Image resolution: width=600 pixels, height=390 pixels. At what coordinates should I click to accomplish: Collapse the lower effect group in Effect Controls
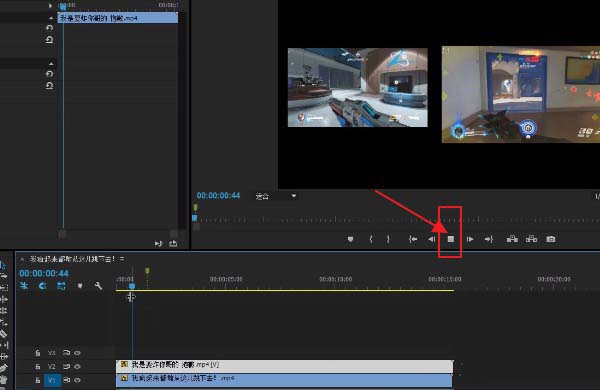(x=51, y=64)
